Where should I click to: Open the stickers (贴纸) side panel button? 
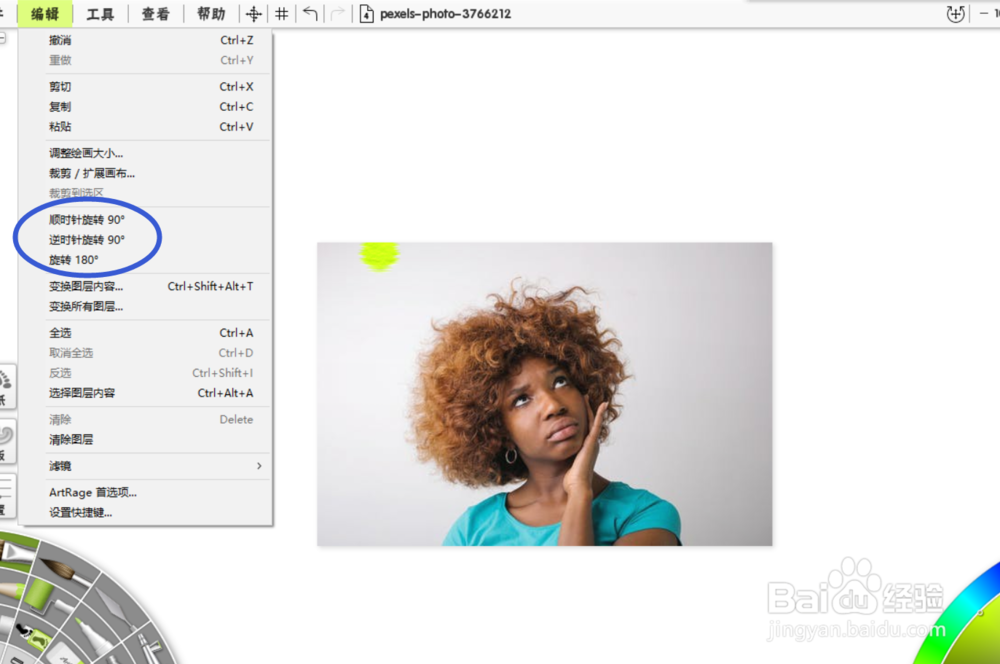pos(6,386)
